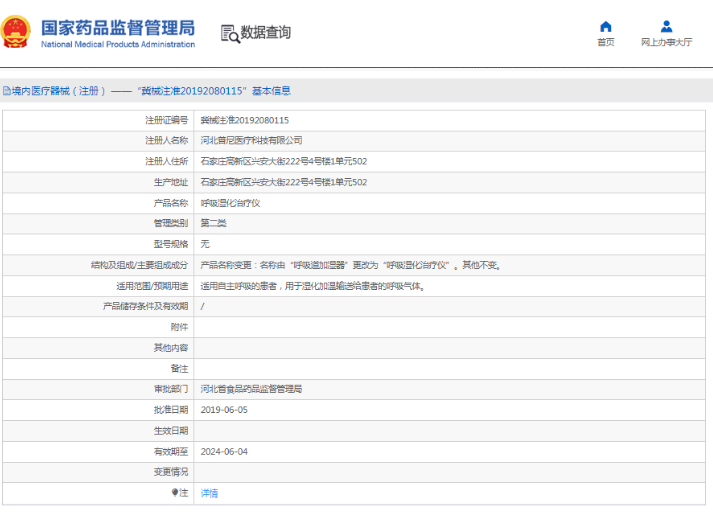The image size is (713, 512).
Task: Click the 管理类别 label
Action: click(171, 223)
